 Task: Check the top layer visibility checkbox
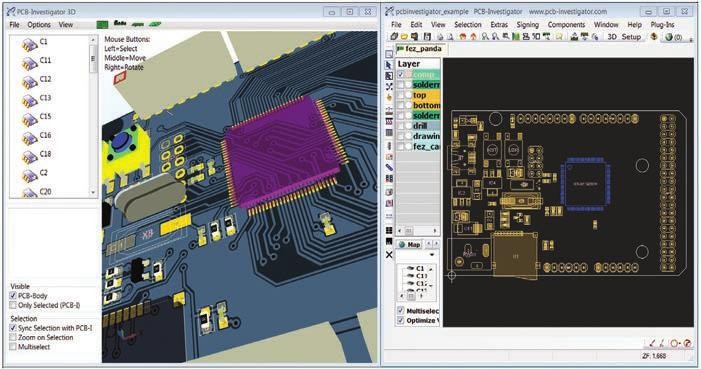(x=401, y=95)
